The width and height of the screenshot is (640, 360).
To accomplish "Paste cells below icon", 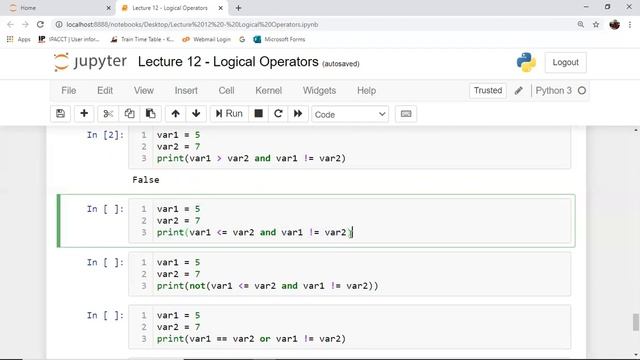I will coord(151,114).
